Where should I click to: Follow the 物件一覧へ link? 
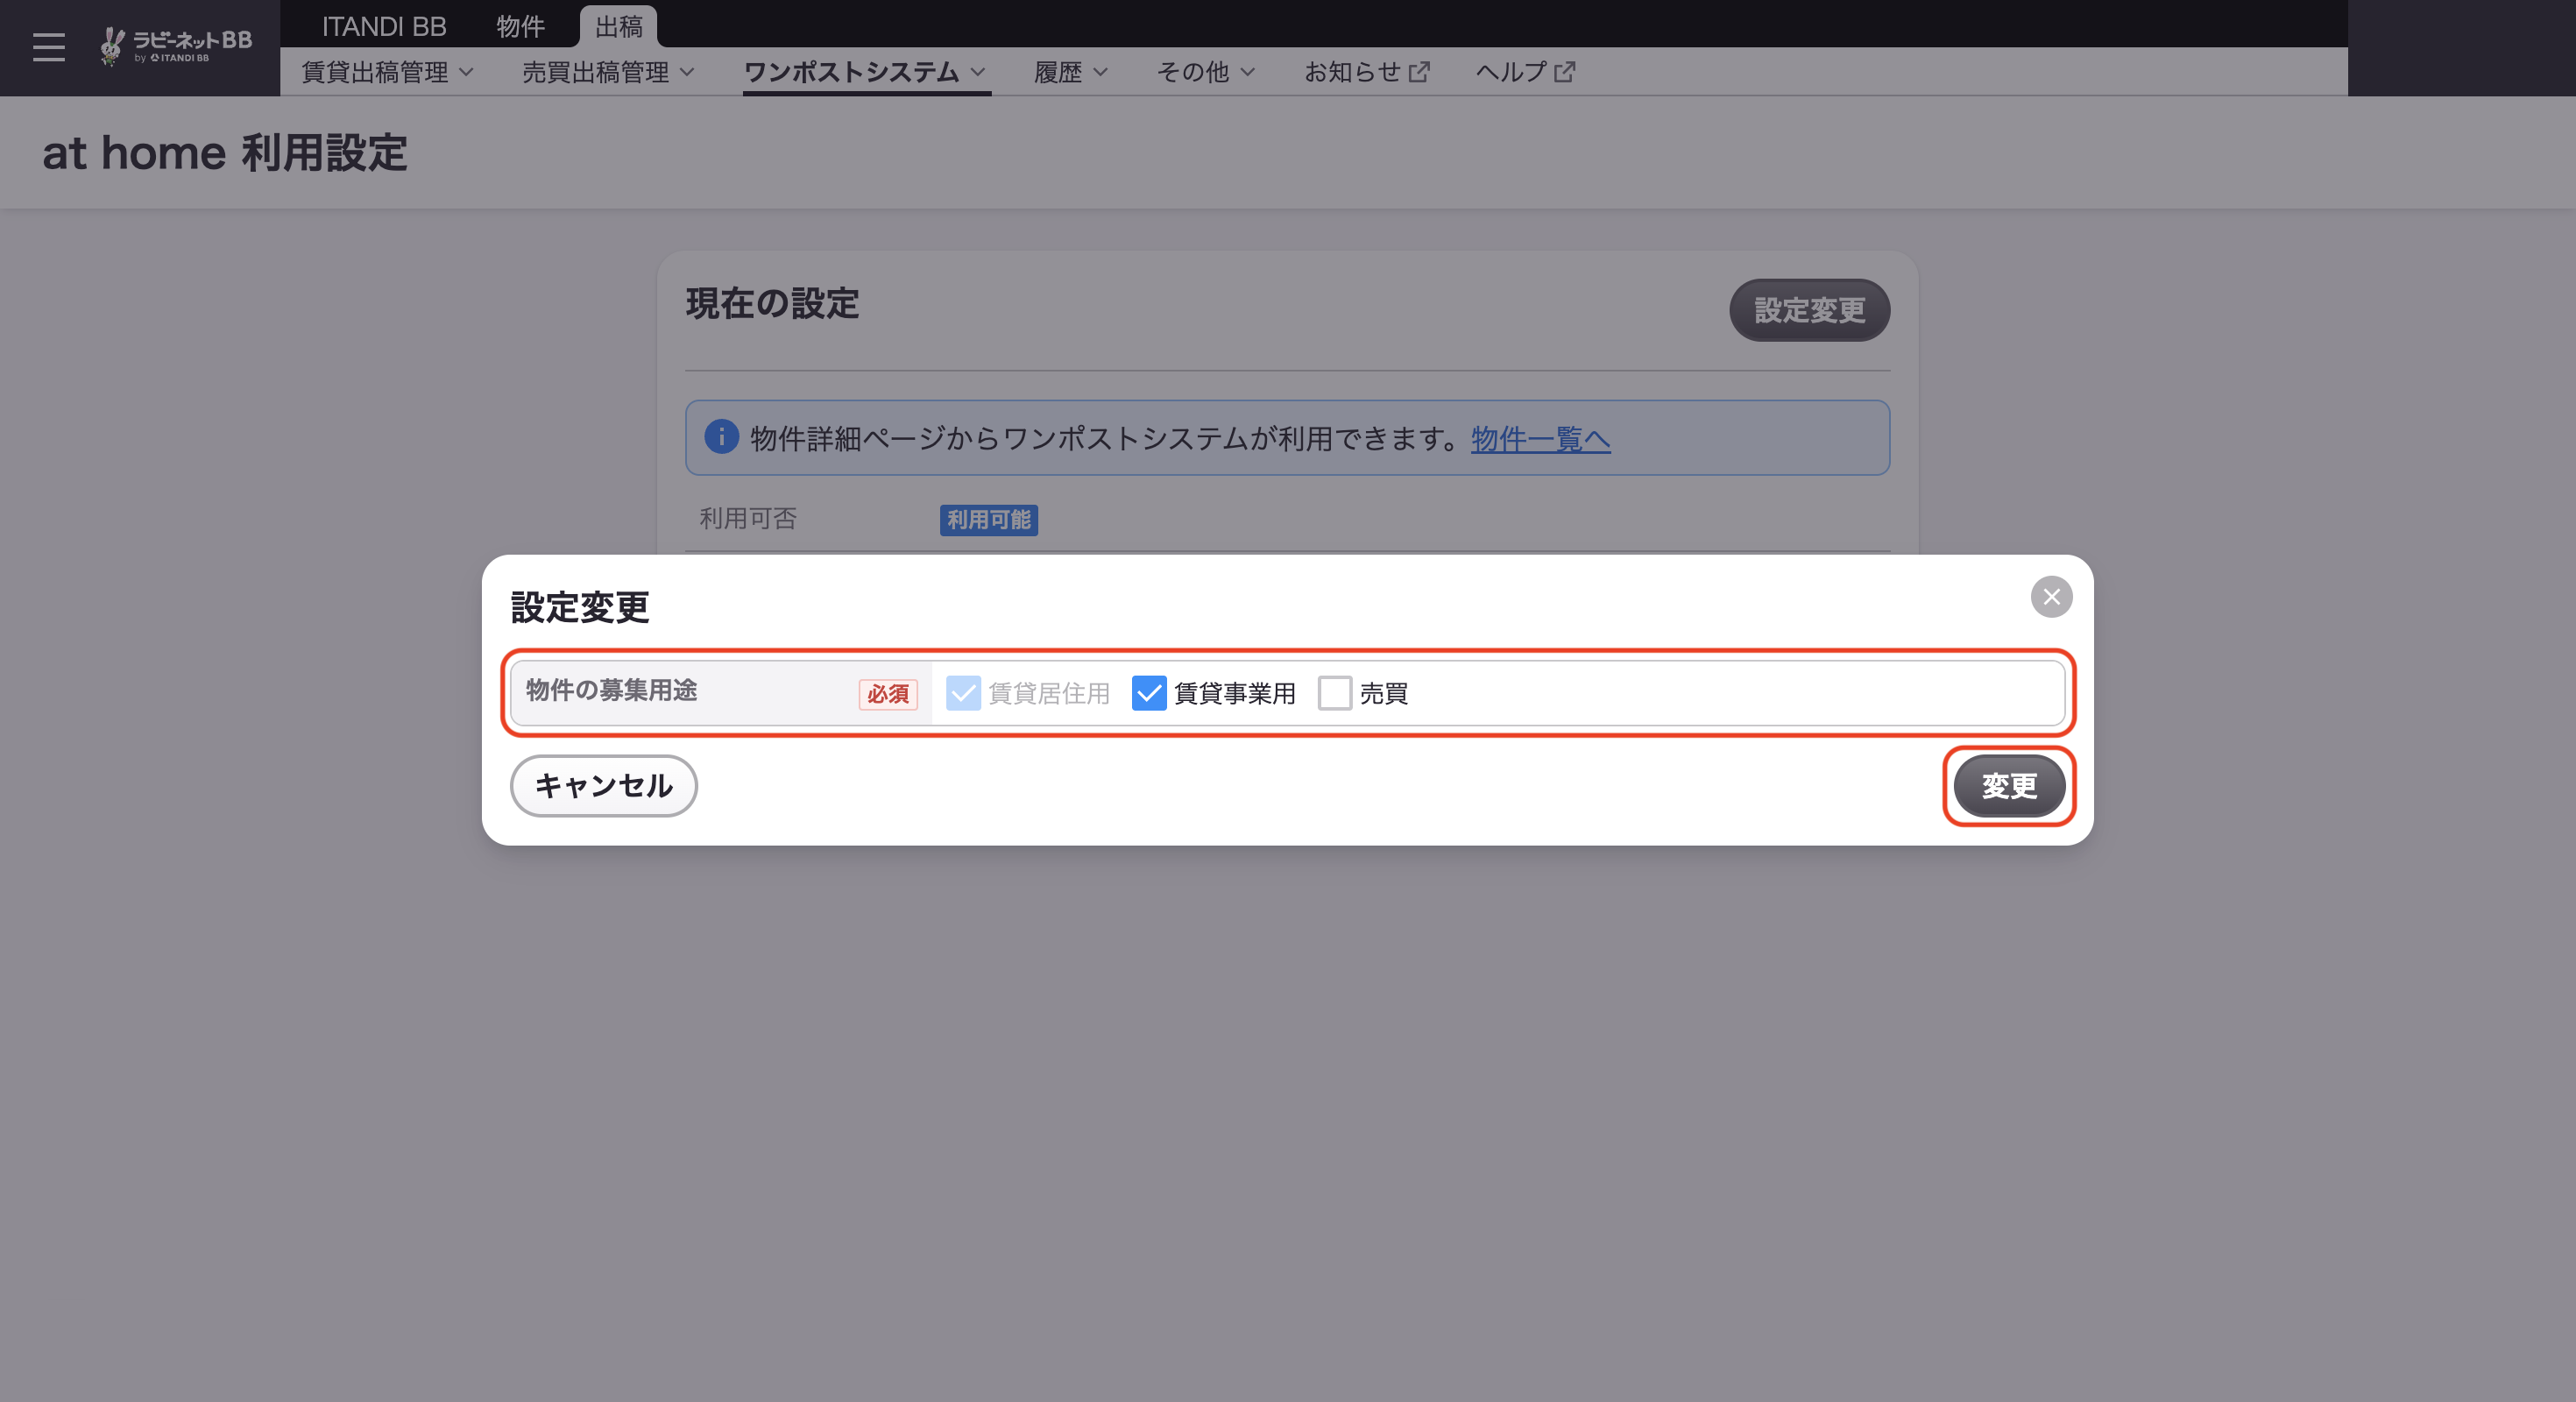point(1540,438)
